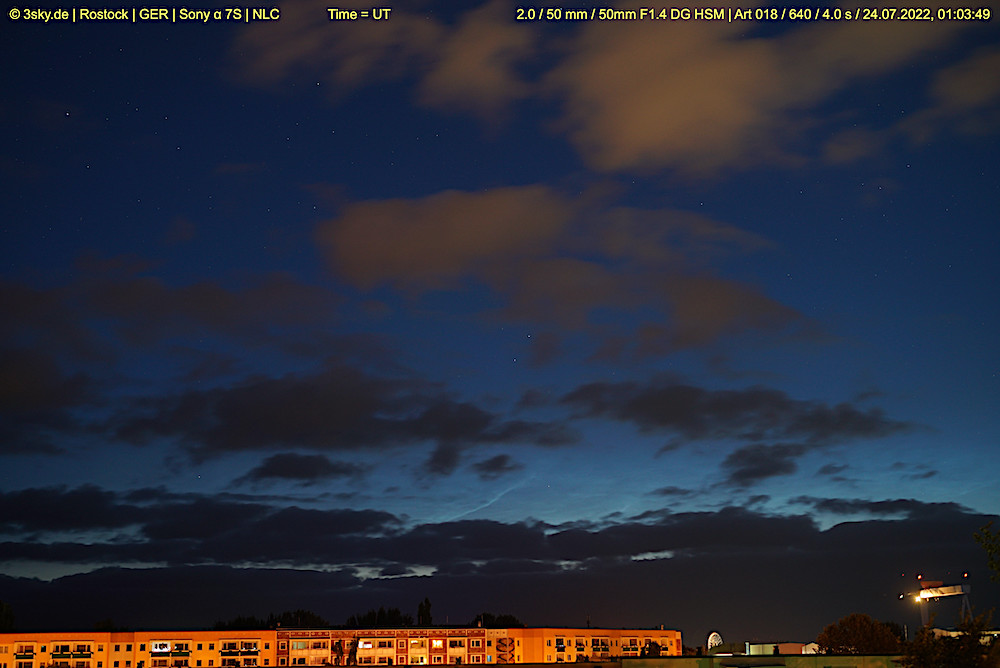The width and height of the screenshot is (1000, 668).
Task: Click the word 'Rostock' in caption
Action: click(x=104, y=14)
